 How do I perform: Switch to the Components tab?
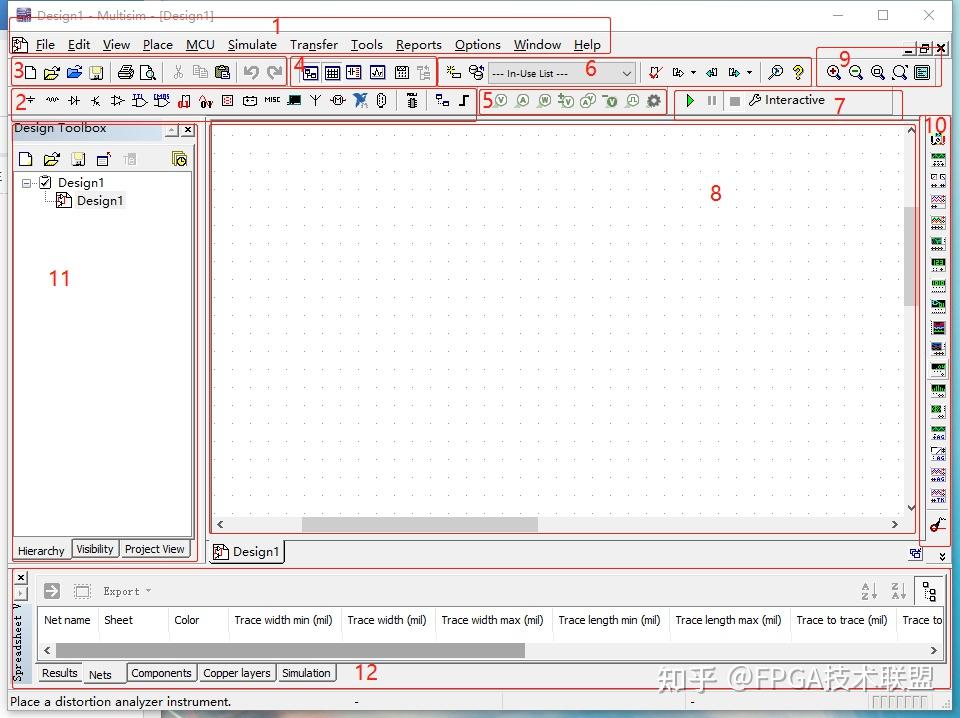pyautogui.click(x=161, y=673)
